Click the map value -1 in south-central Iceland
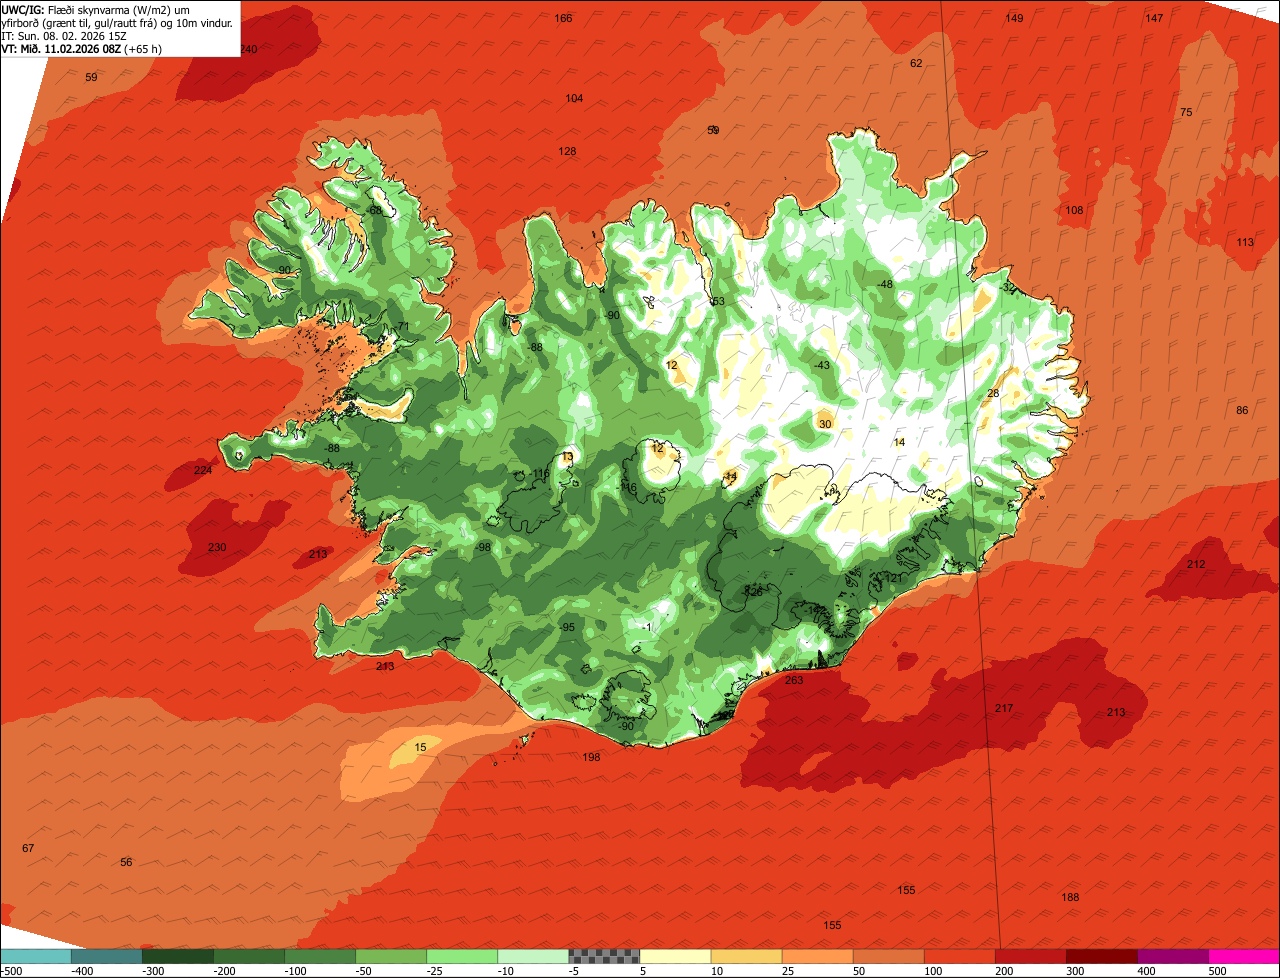 coord(648,627)
